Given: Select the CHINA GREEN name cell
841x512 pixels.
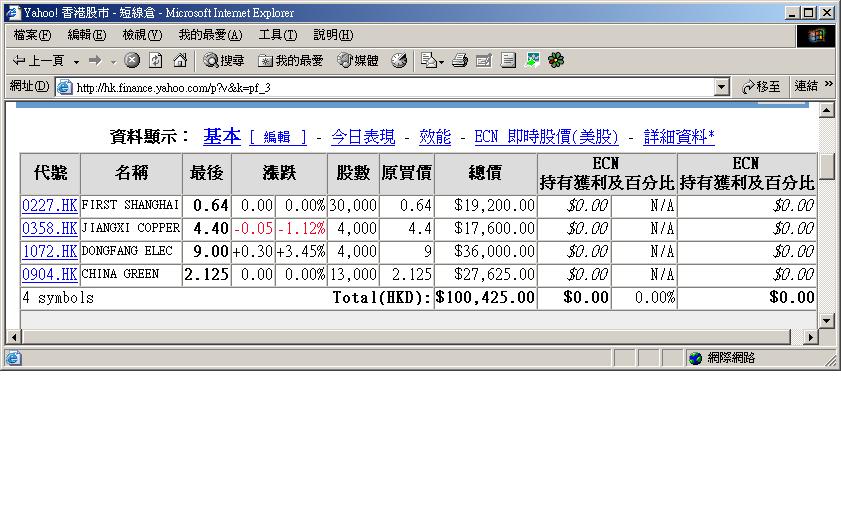Looking at the screenshot, I should pos(131,275).
